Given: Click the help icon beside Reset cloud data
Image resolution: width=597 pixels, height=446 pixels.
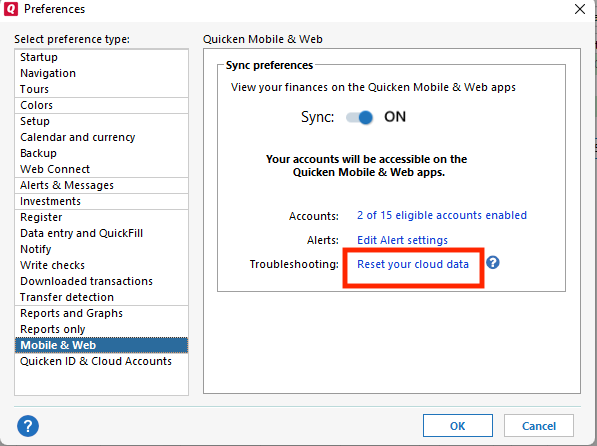Looking at the screenshot, I should coord(493,262).
